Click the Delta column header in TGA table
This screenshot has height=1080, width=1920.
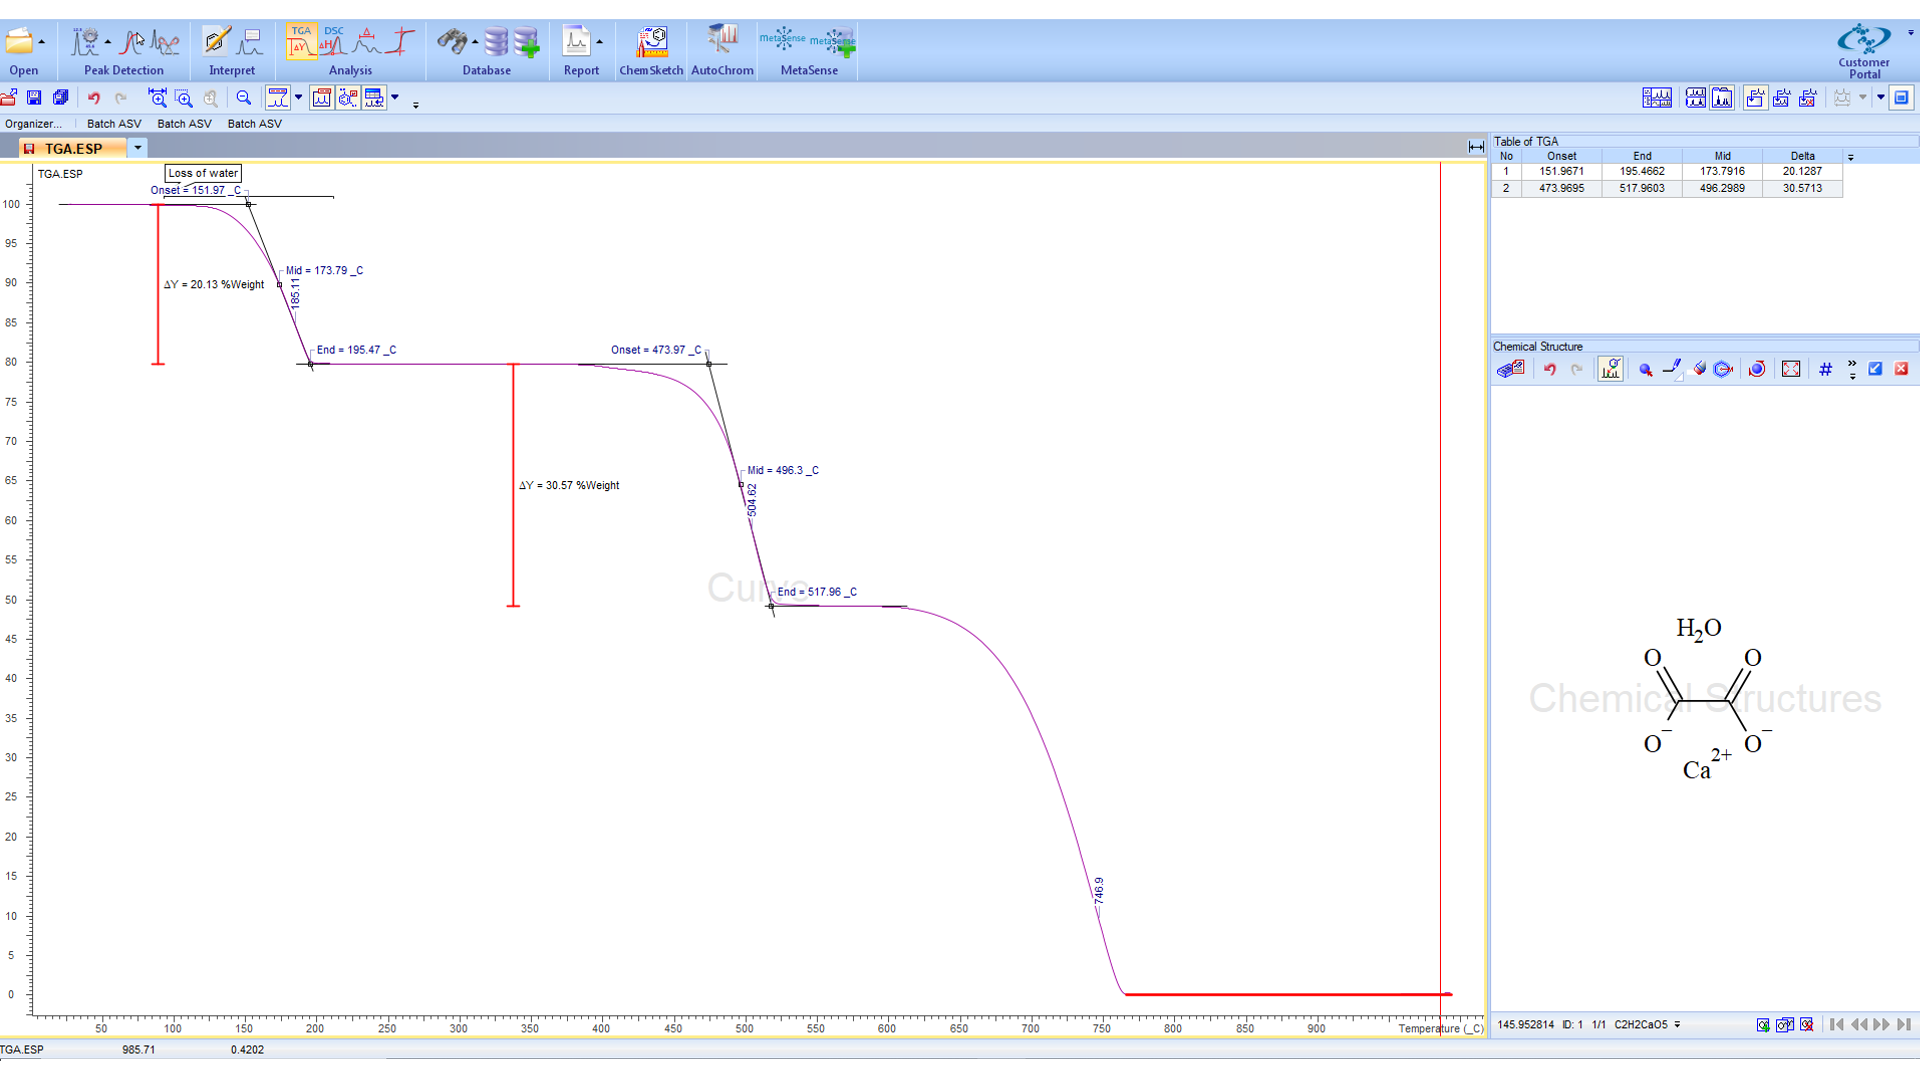[1802, 156]
